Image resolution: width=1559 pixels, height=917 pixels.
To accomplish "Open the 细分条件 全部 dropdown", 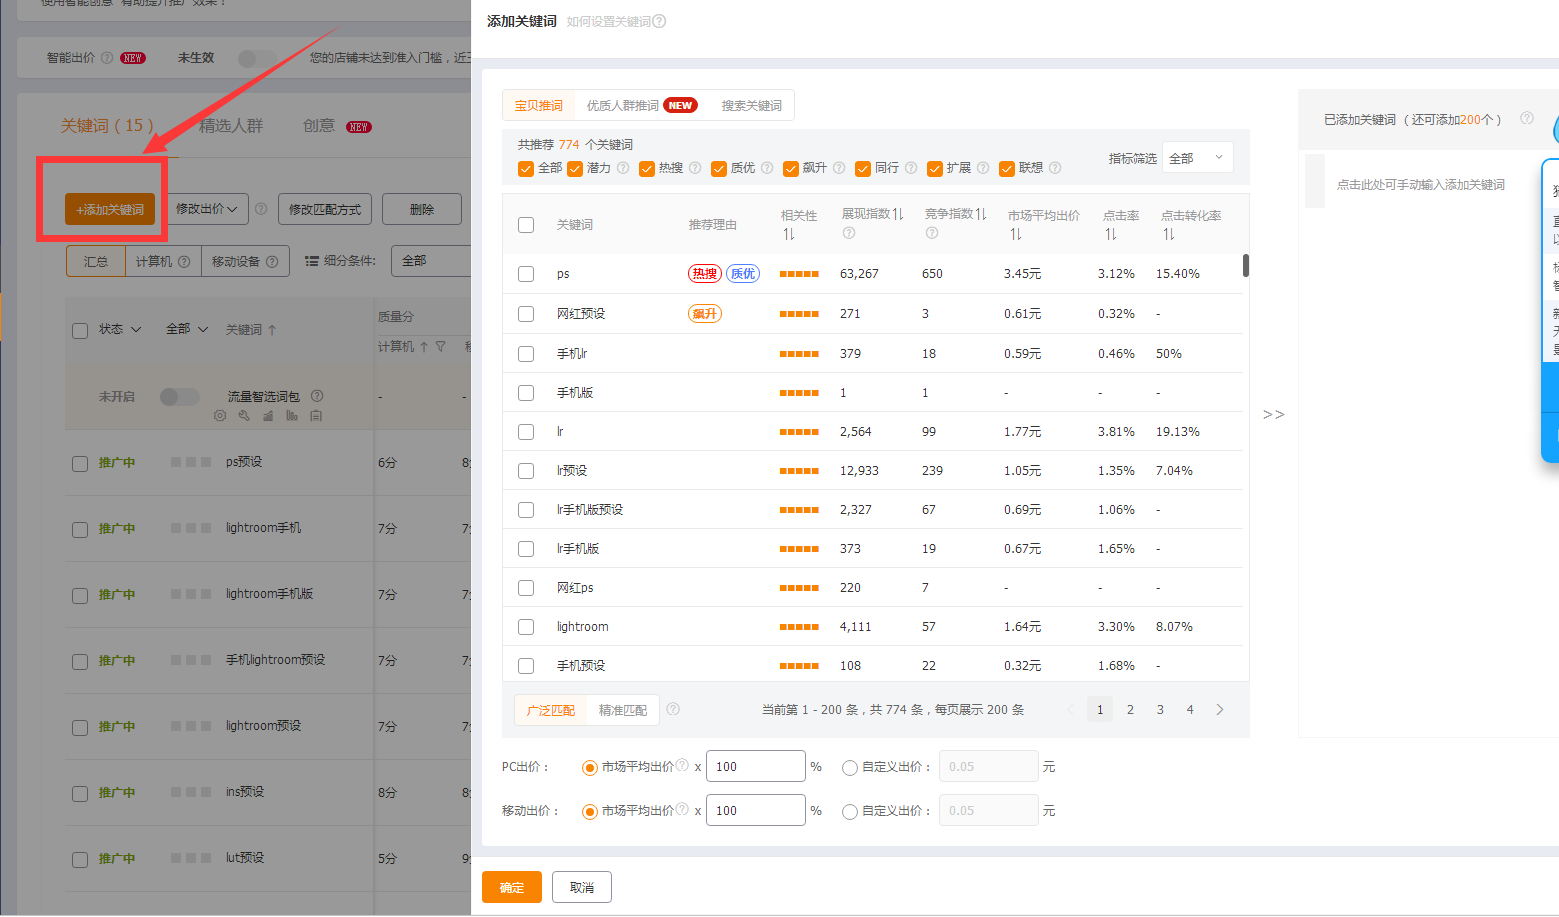I will [432, 261].
